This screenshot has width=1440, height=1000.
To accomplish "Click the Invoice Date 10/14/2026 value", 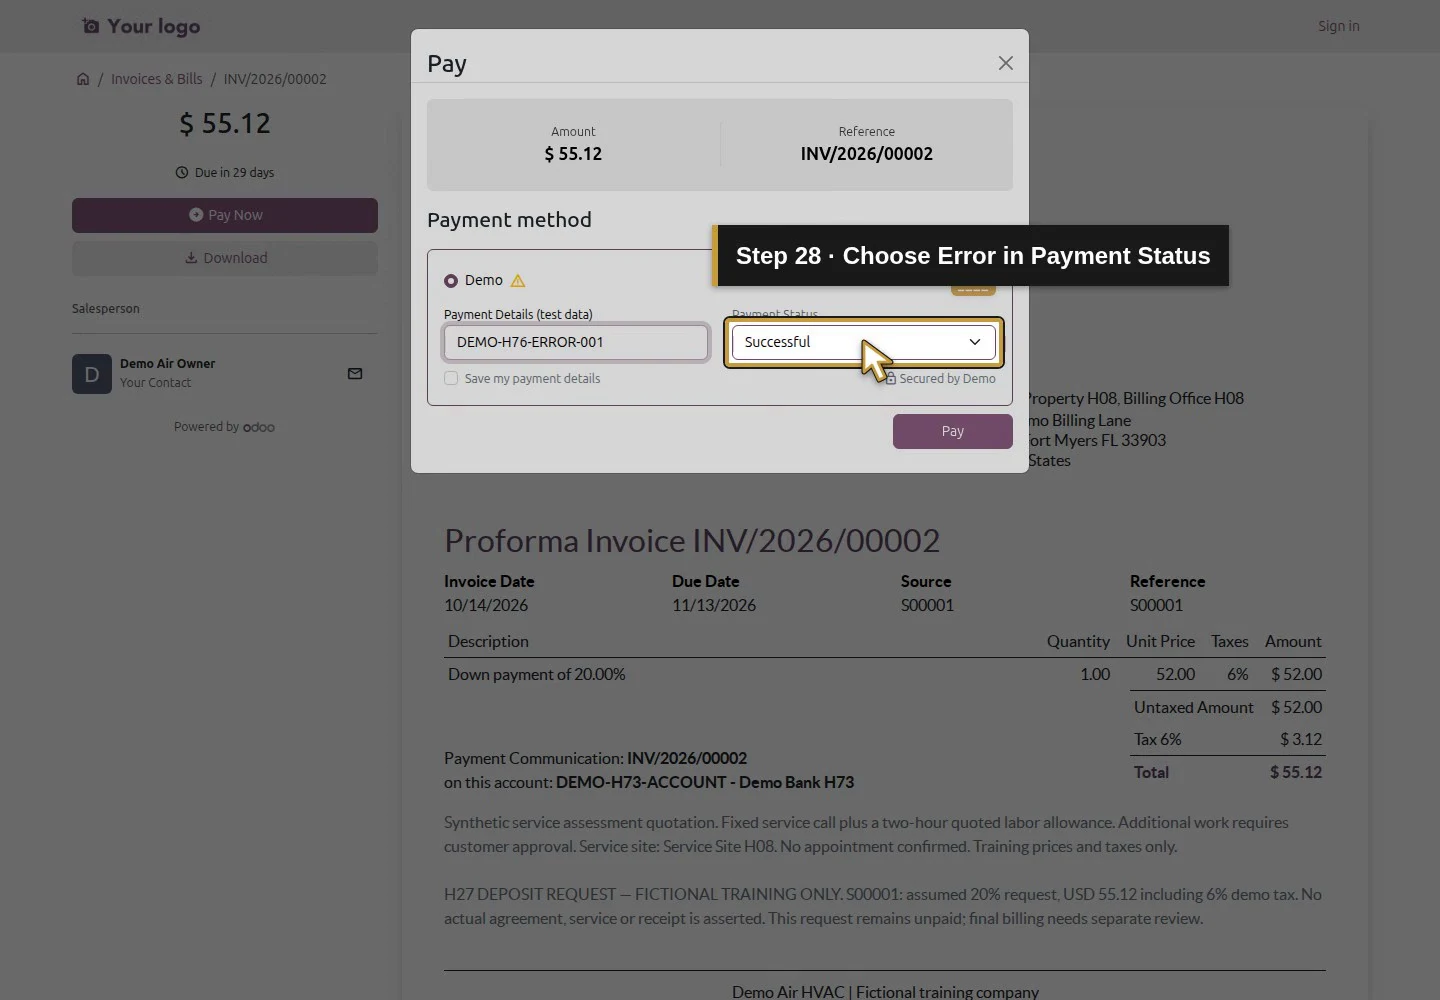I will click(x=486, y=605).
